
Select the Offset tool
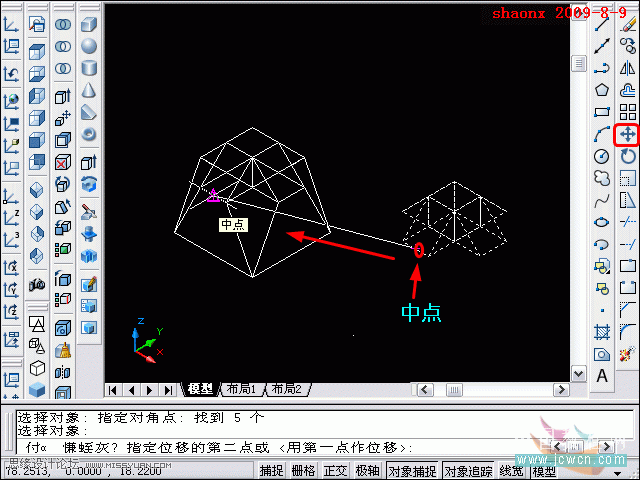[628, 90]
